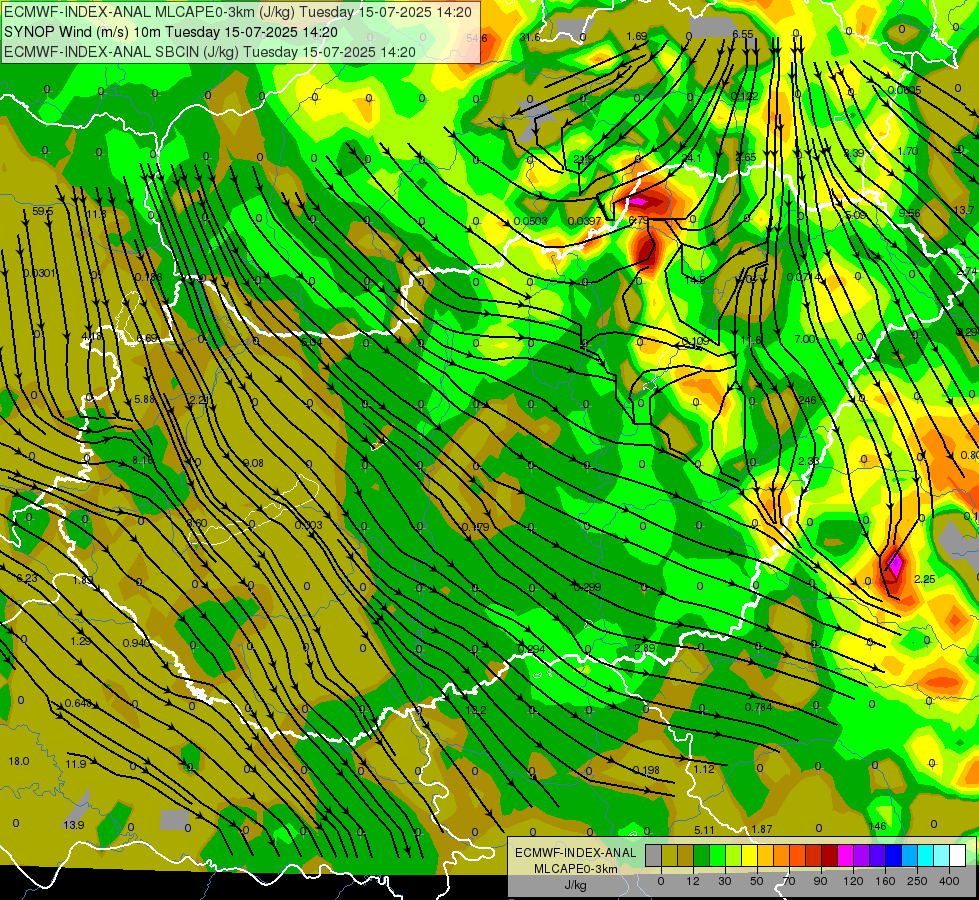
Task: Select the map value 6.23
Action: point(27,579)
